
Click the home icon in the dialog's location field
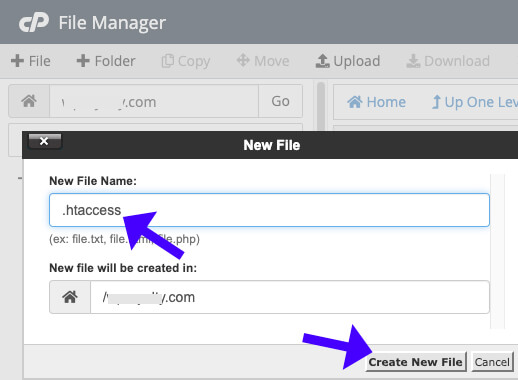pos(70,297)
